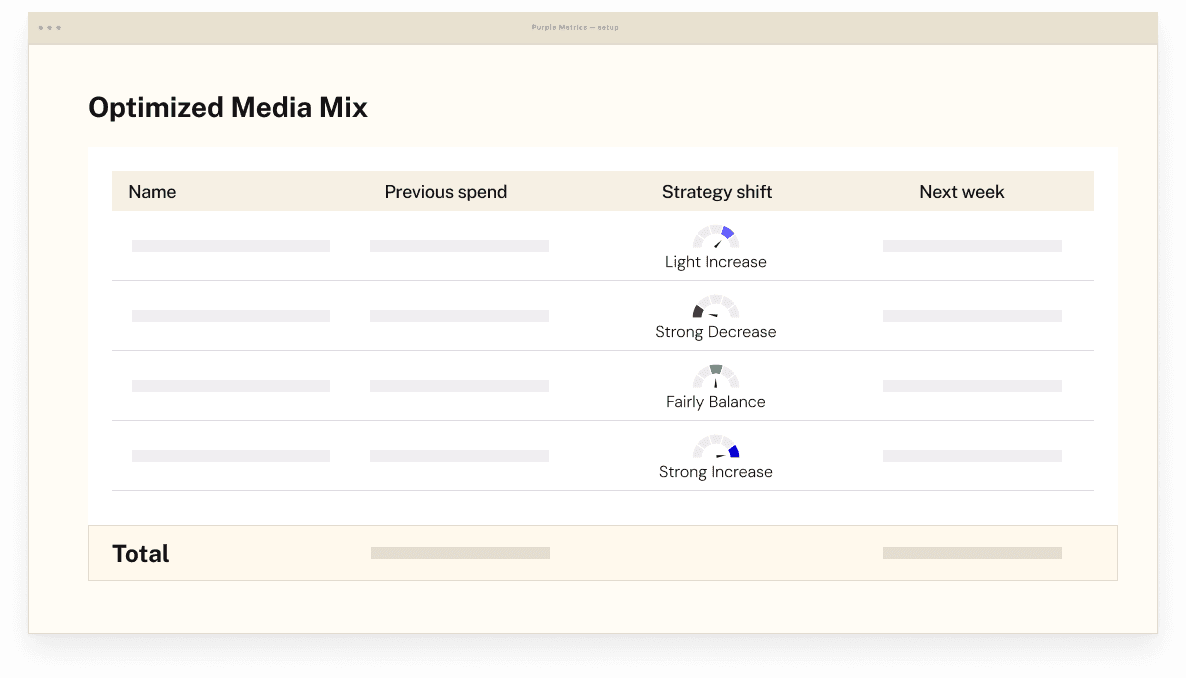1186x678 pixels.
Task: Click the Light Increase gauge icon
Action: [x=716, y=237]
